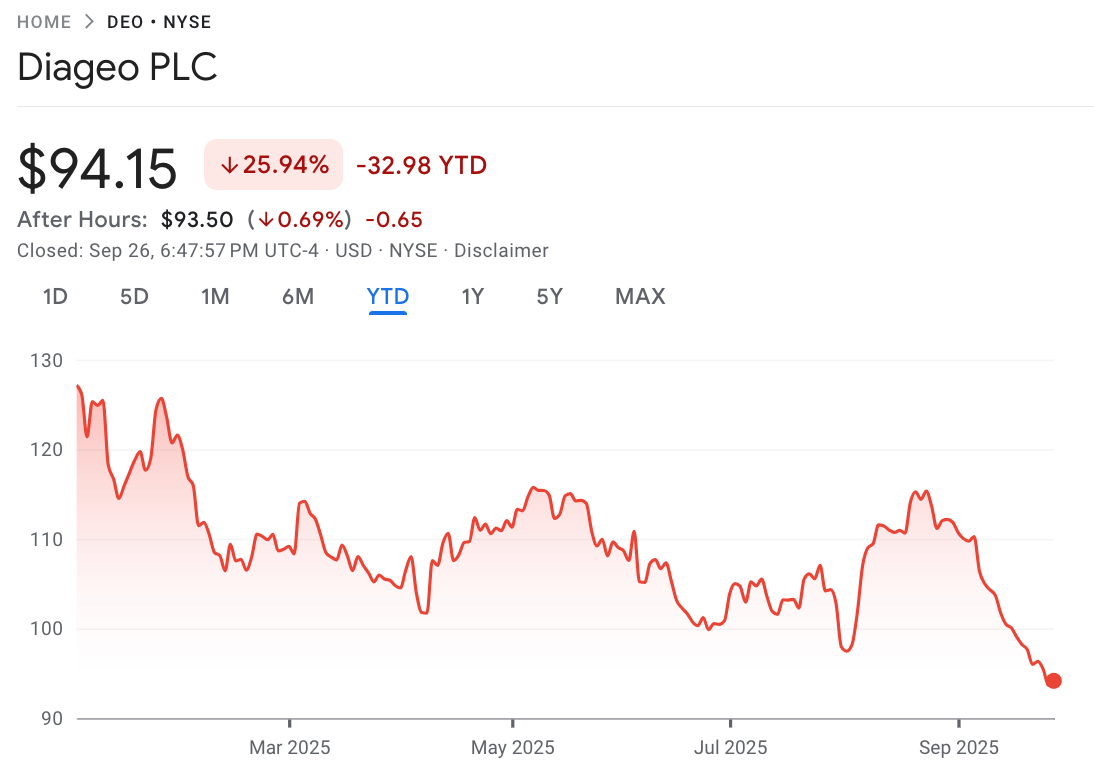1094x776 pixels.
Task: Click the breadcrumb chevron after HOME
Action: tap(90, 21)
